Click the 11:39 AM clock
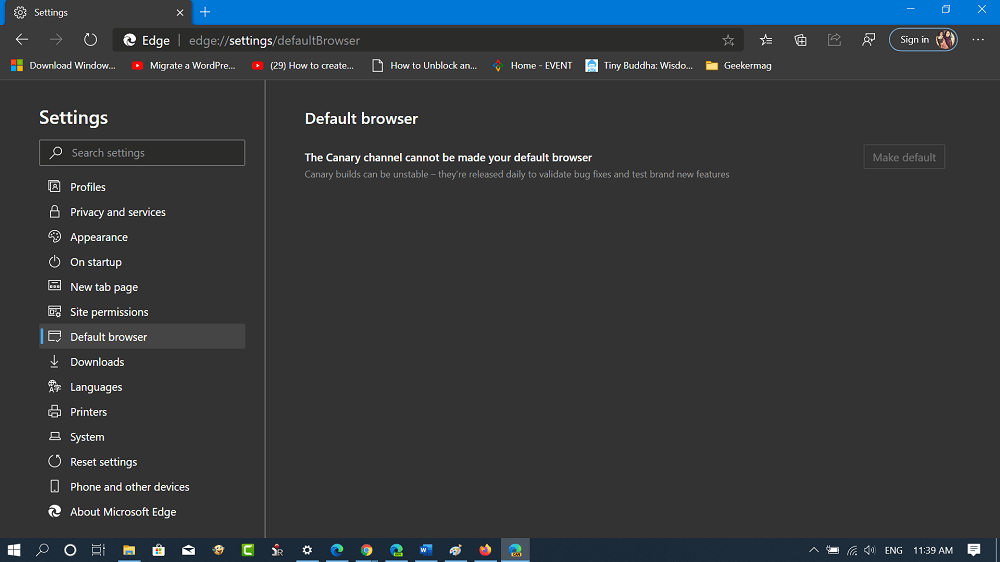Image resolution: width=1000 pixels, height=562 pixels. (x=933, y=550)
